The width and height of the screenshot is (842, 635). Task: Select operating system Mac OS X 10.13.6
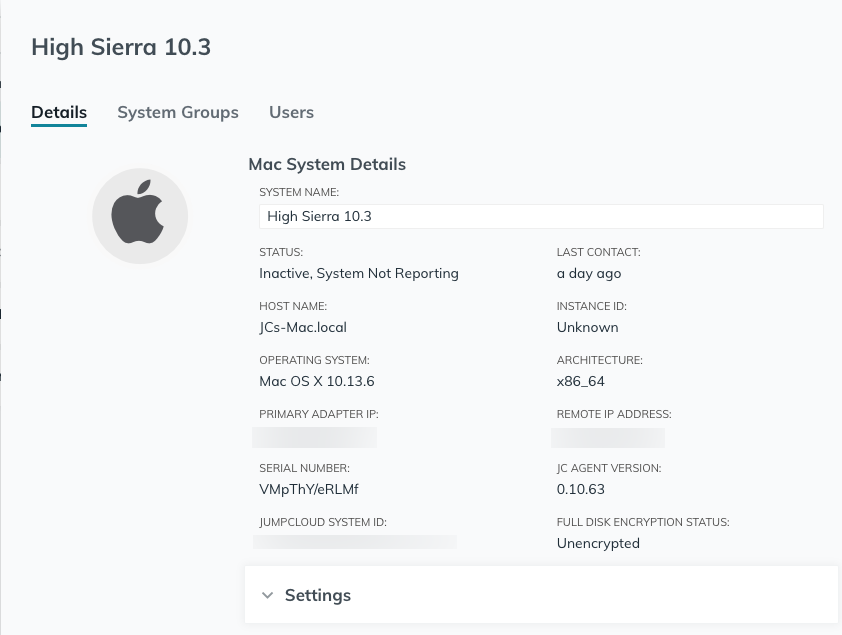[x=317, y=381]
